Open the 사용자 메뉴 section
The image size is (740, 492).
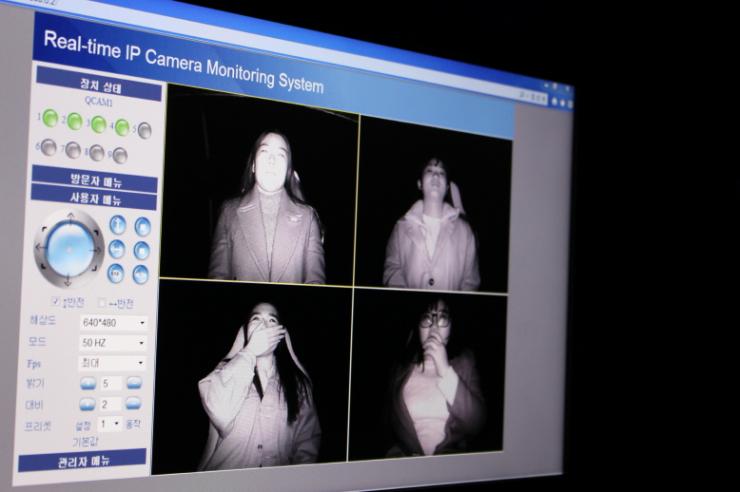94,198
